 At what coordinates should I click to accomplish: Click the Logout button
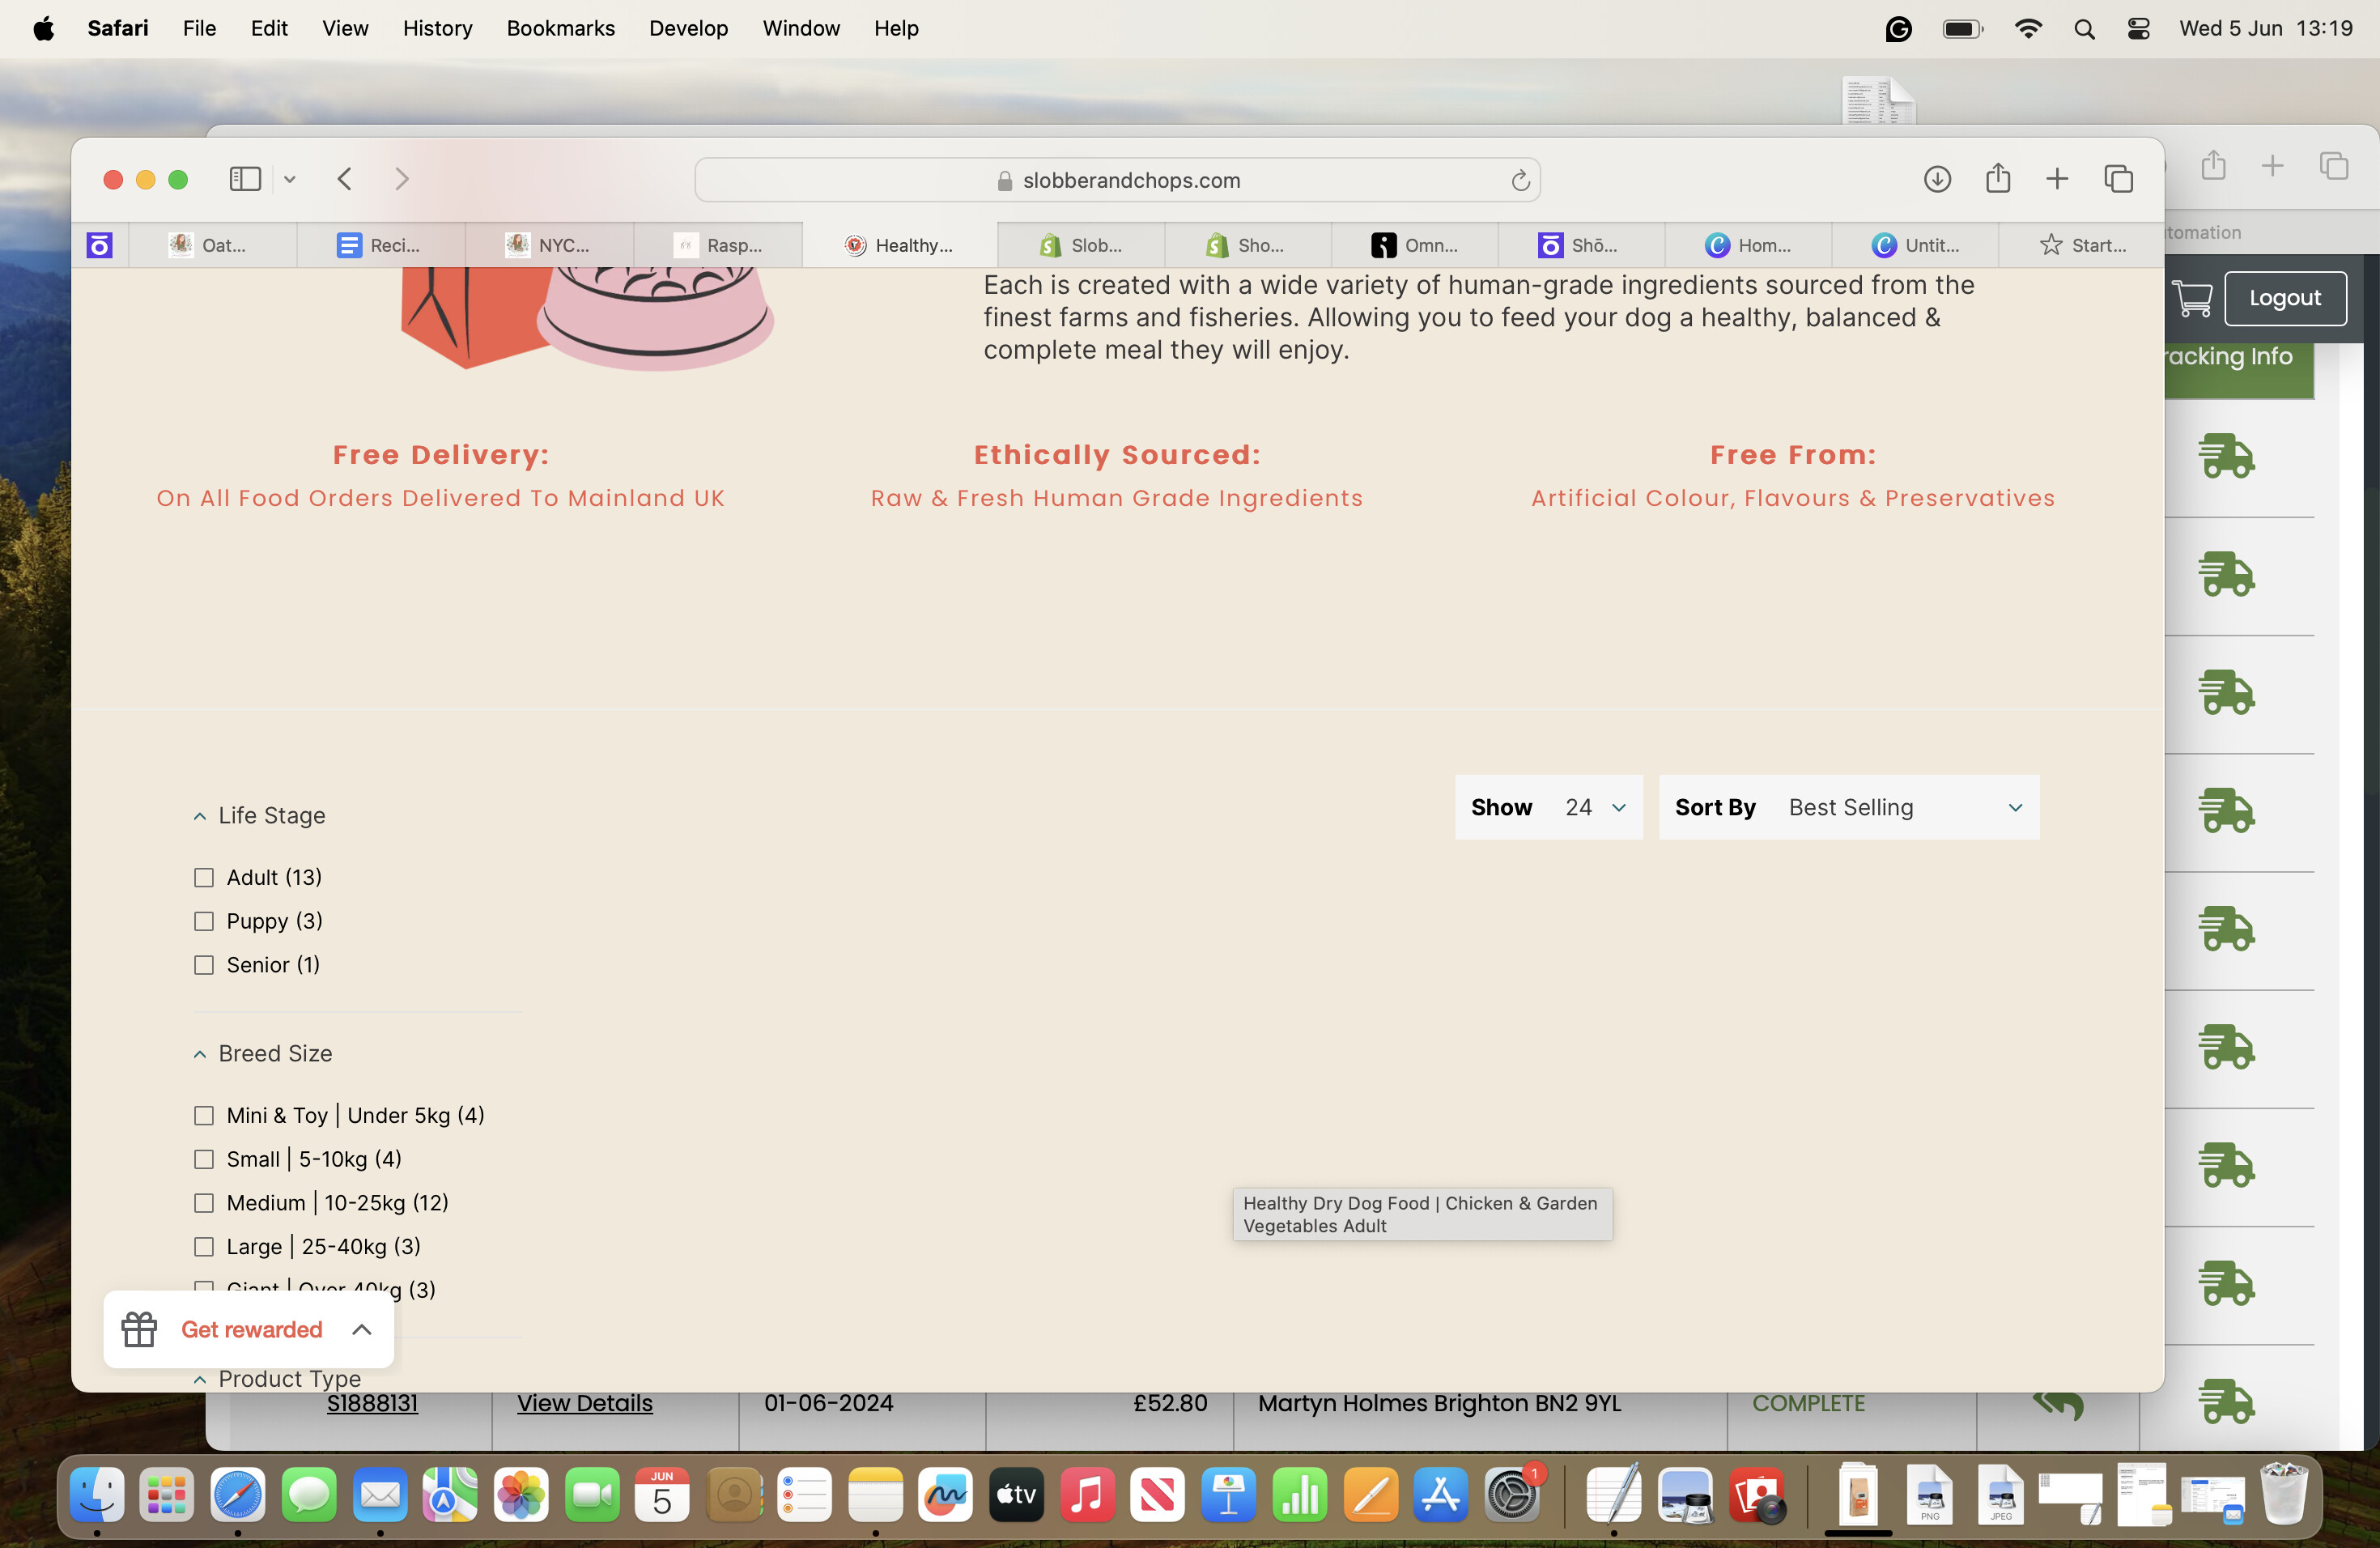point(2285,298)
